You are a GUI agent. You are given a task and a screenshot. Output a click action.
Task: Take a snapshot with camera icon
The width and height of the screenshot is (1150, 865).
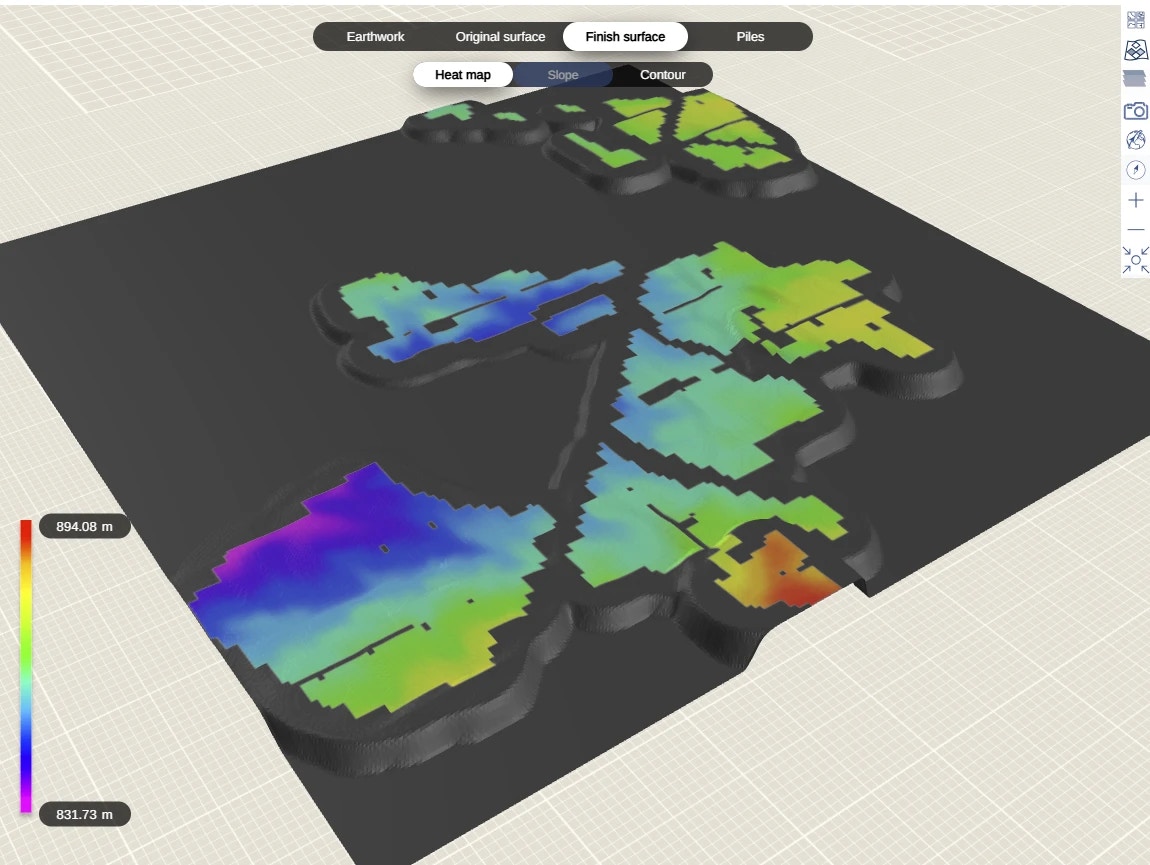click(x=1135, y=110)
